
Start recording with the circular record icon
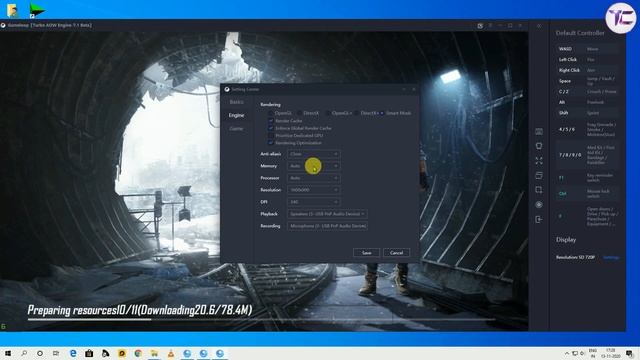(x=539, y=204)
